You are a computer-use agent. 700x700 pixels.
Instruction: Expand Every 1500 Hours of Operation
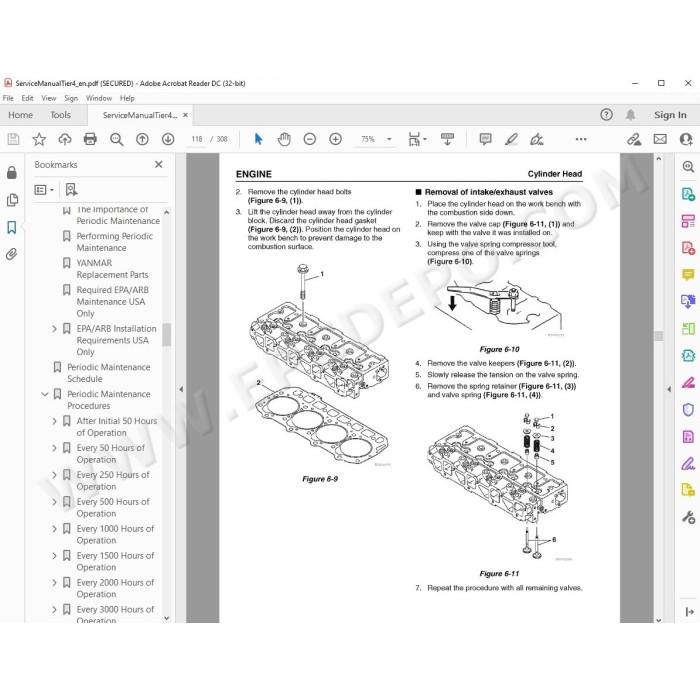point(54,556)
